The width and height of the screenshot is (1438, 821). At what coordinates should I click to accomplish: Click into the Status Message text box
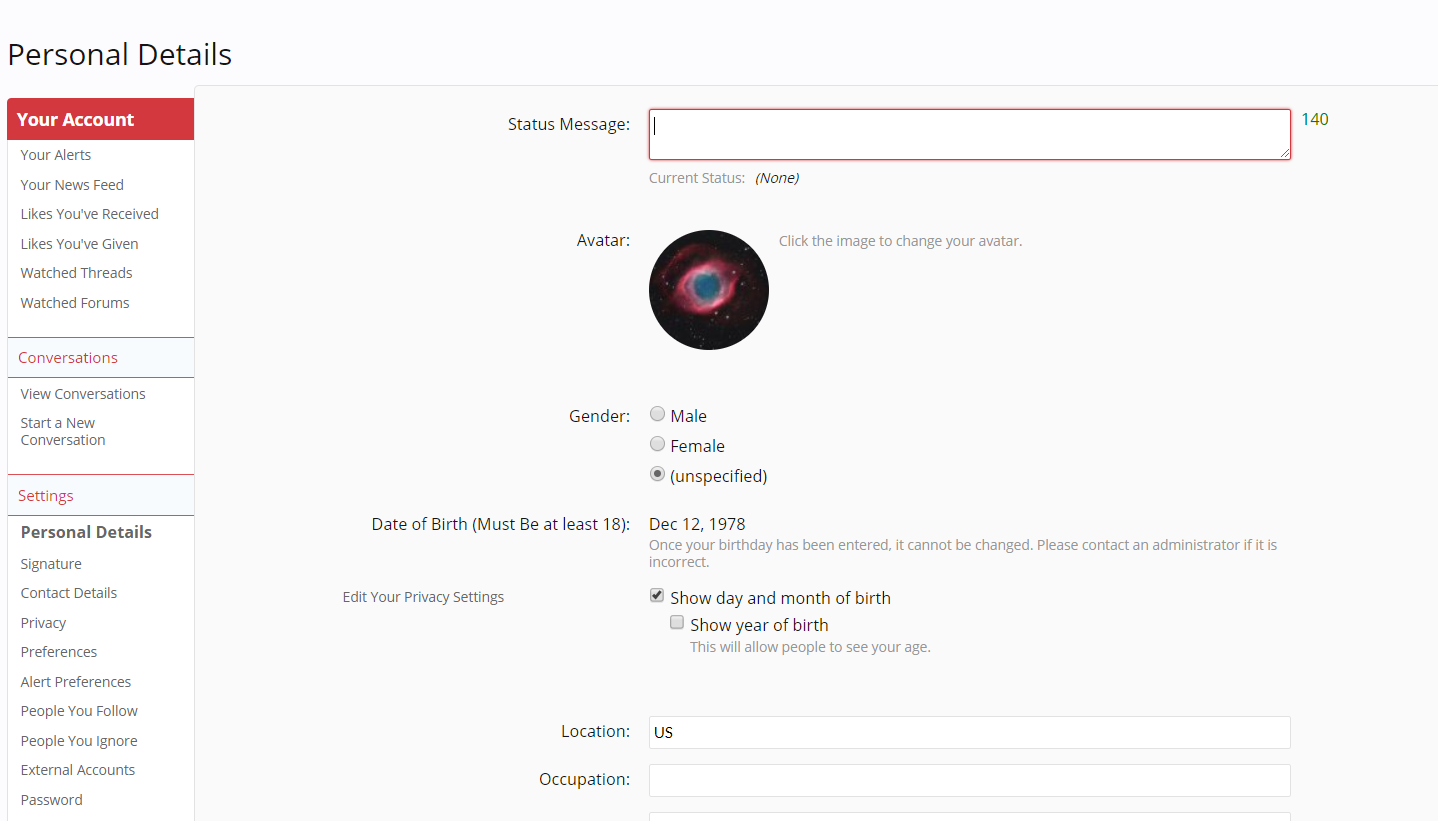pyautogui.click(x=969, y=134)
